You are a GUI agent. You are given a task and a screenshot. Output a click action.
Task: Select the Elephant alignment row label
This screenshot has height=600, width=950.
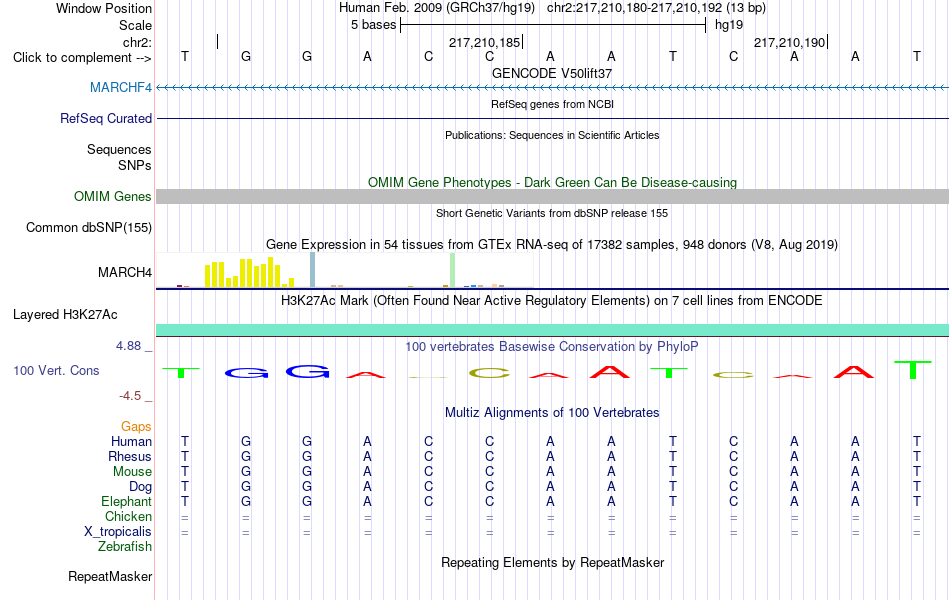(127, 502)
